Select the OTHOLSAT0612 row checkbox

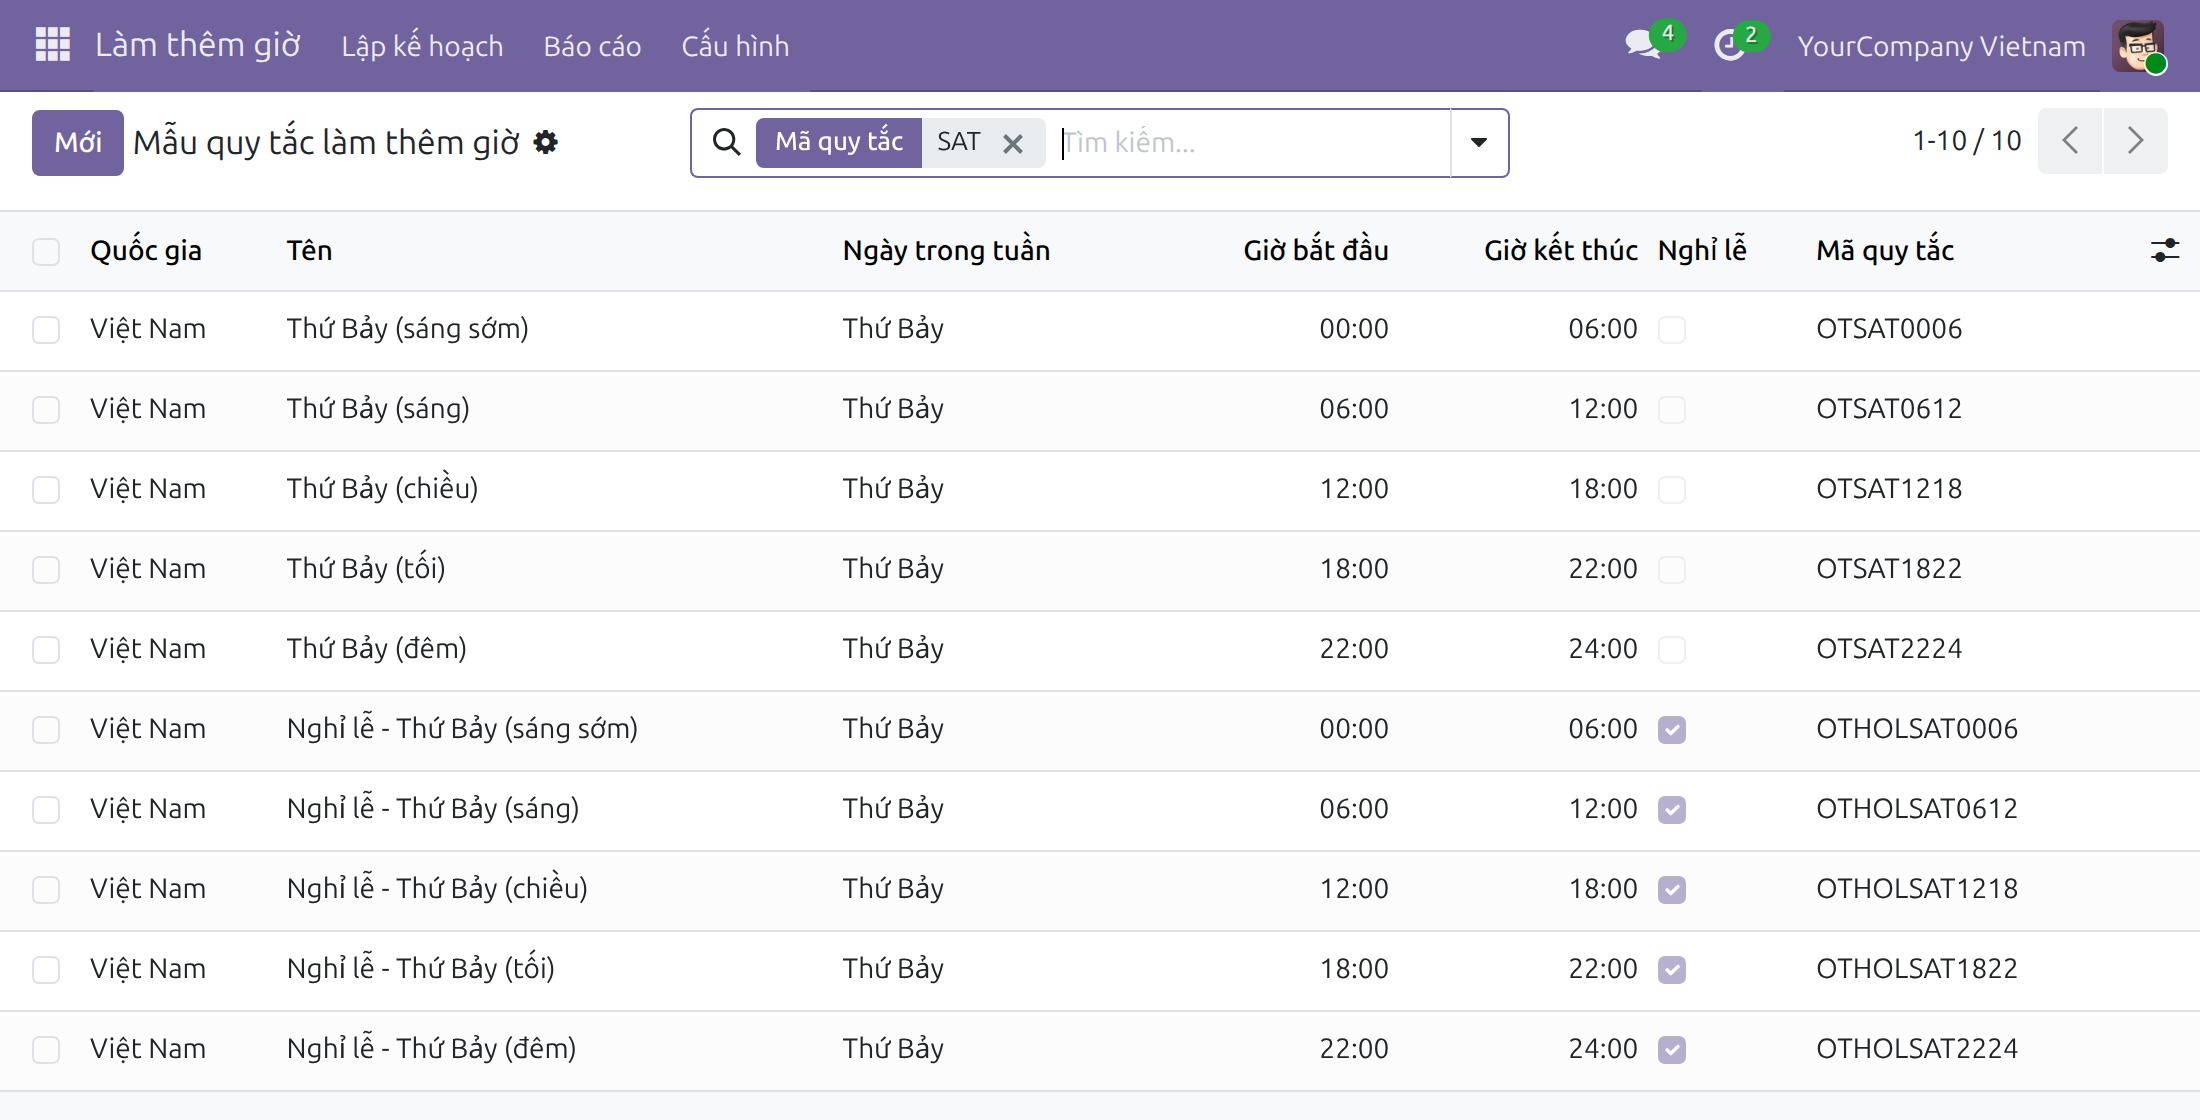coord(46,810)
